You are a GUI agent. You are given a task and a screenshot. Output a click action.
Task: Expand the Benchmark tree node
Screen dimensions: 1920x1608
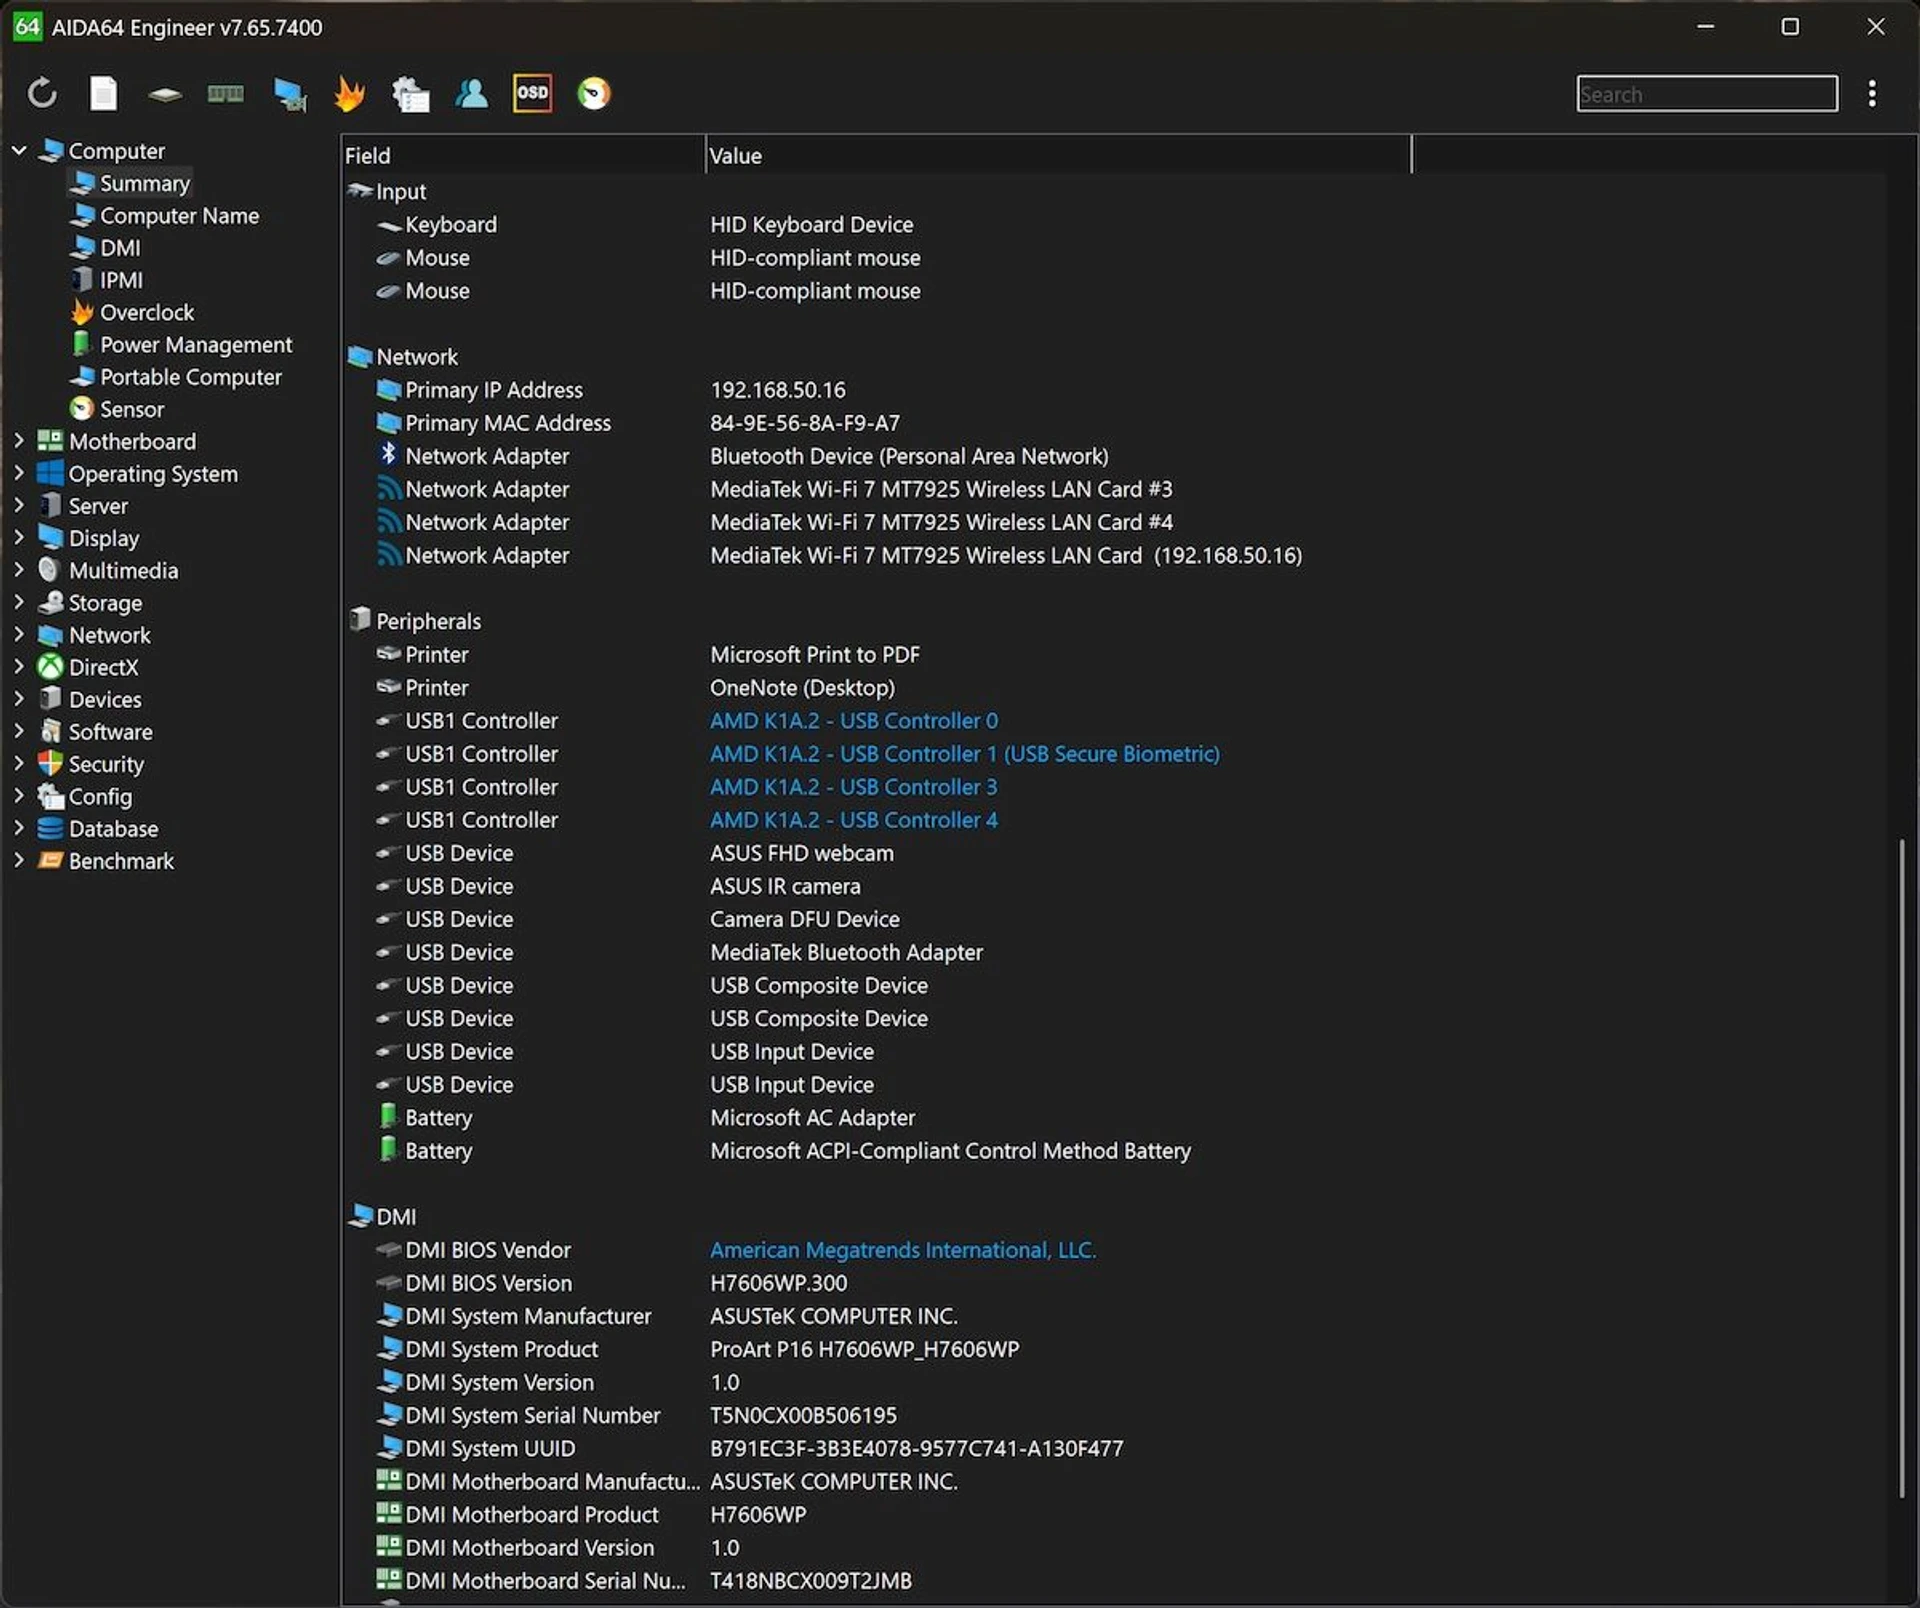[19, 860]
